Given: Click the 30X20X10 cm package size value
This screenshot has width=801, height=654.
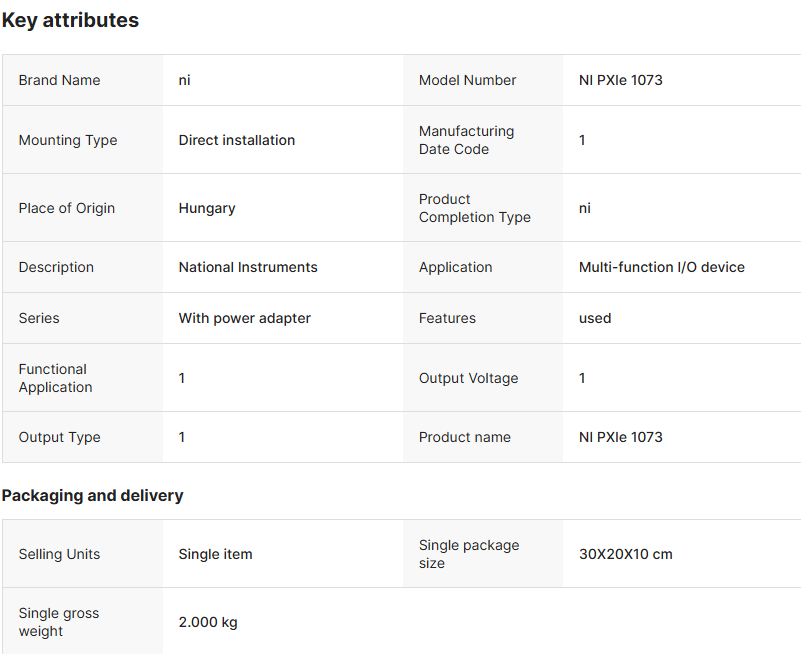Looking at the screenshot, I should (x=625, y=554).
